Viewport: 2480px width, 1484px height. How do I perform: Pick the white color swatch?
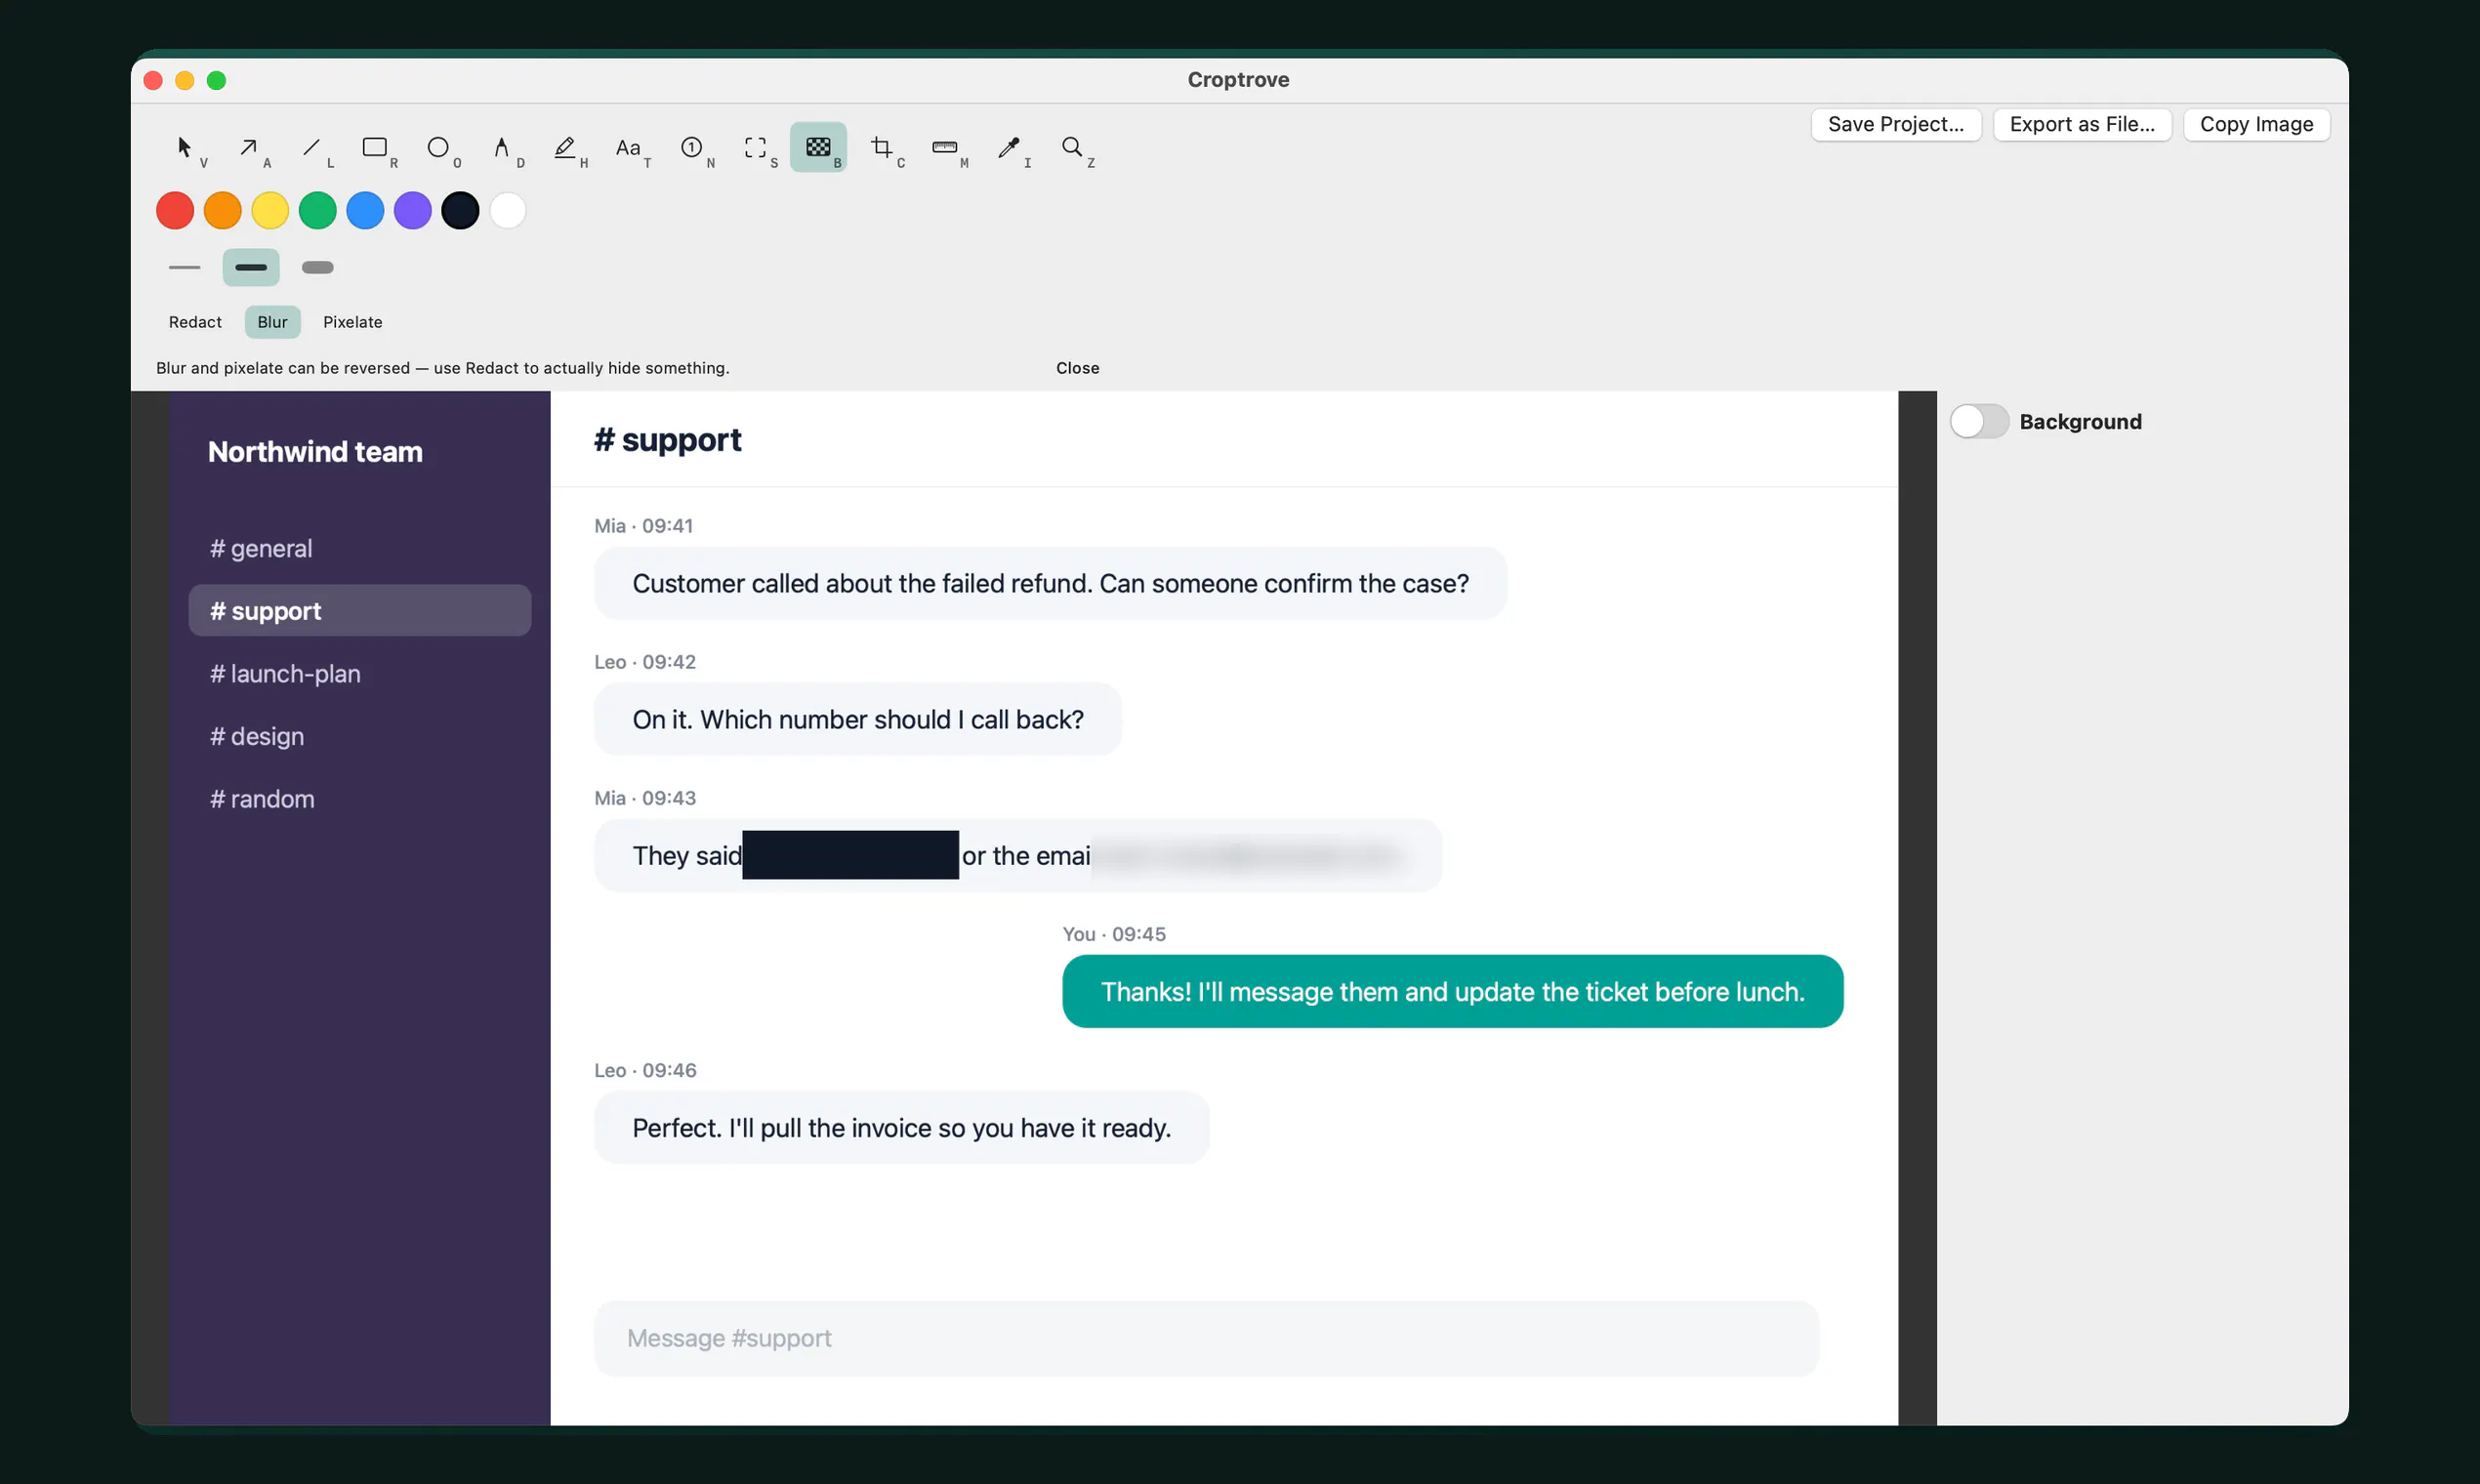[x=507, y=211]
